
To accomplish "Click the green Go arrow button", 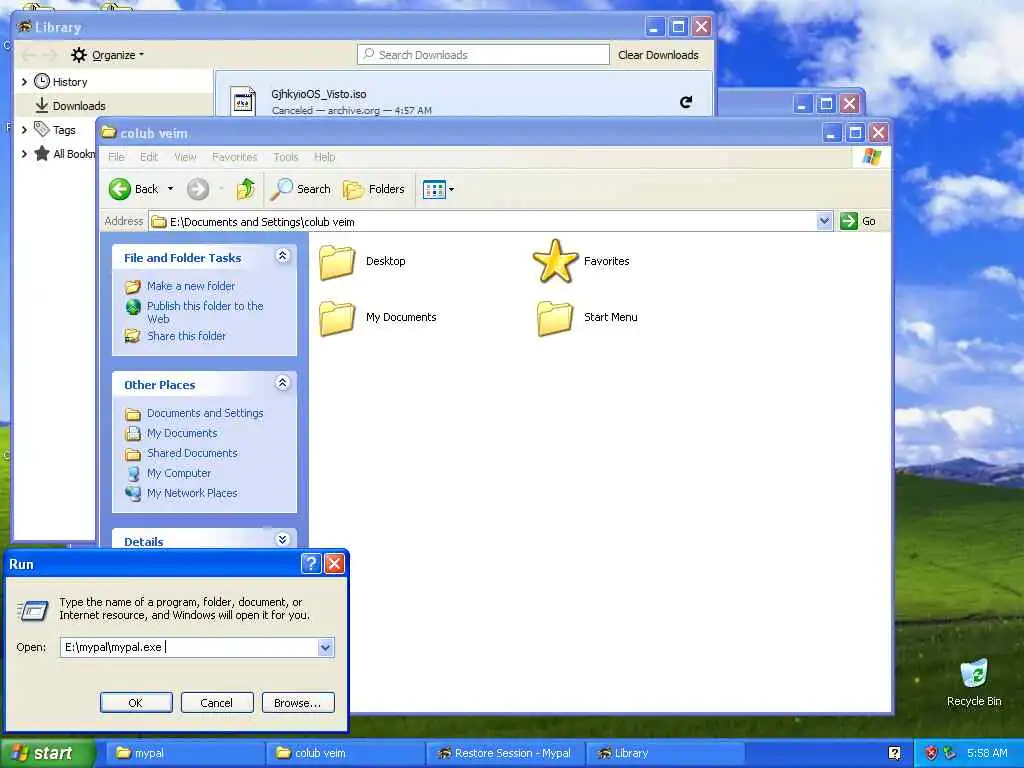I will click(848, 221).
